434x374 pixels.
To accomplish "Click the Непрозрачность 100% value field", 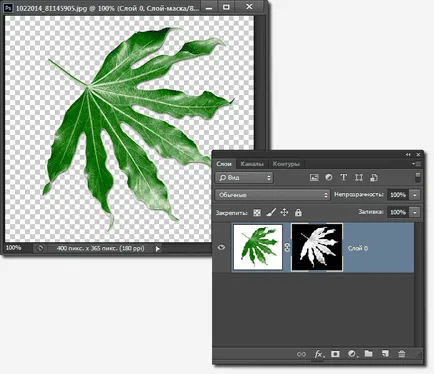I will [398, 195].
